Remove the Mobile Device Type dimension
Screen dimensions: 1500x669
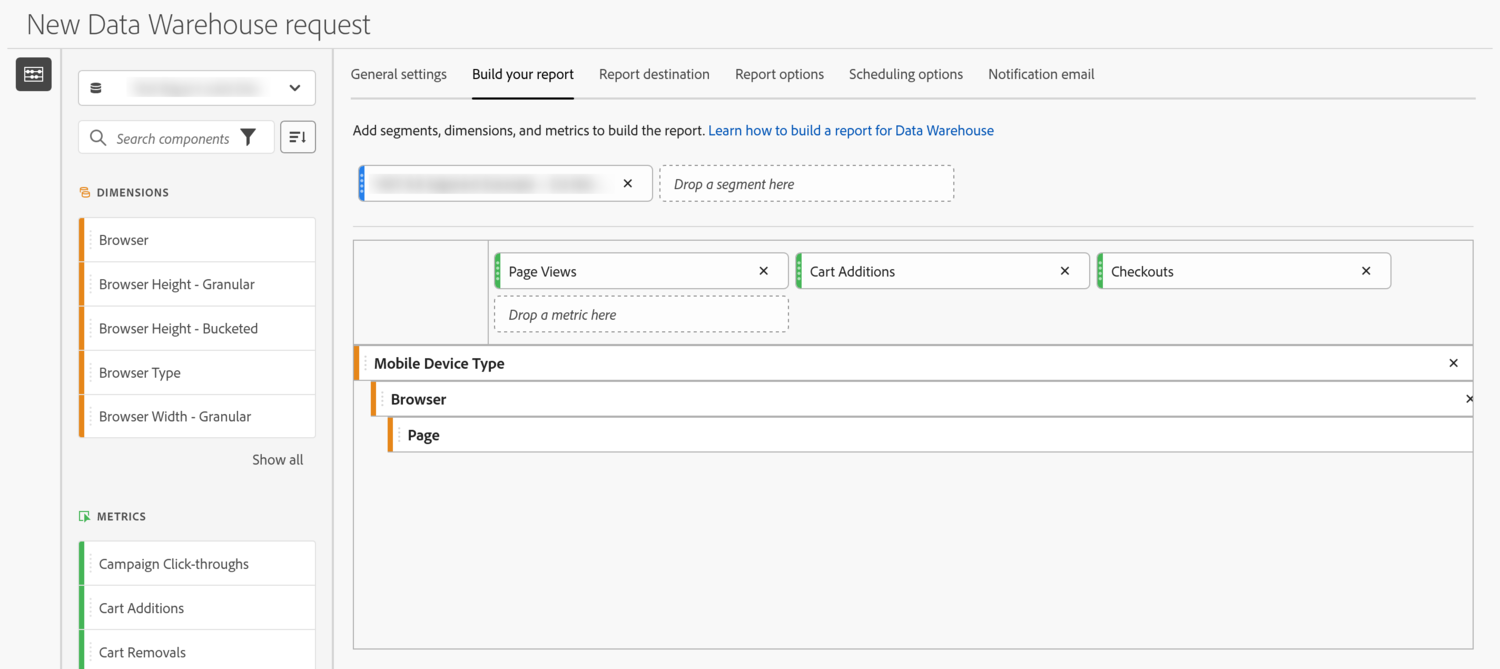(1454, 363)
